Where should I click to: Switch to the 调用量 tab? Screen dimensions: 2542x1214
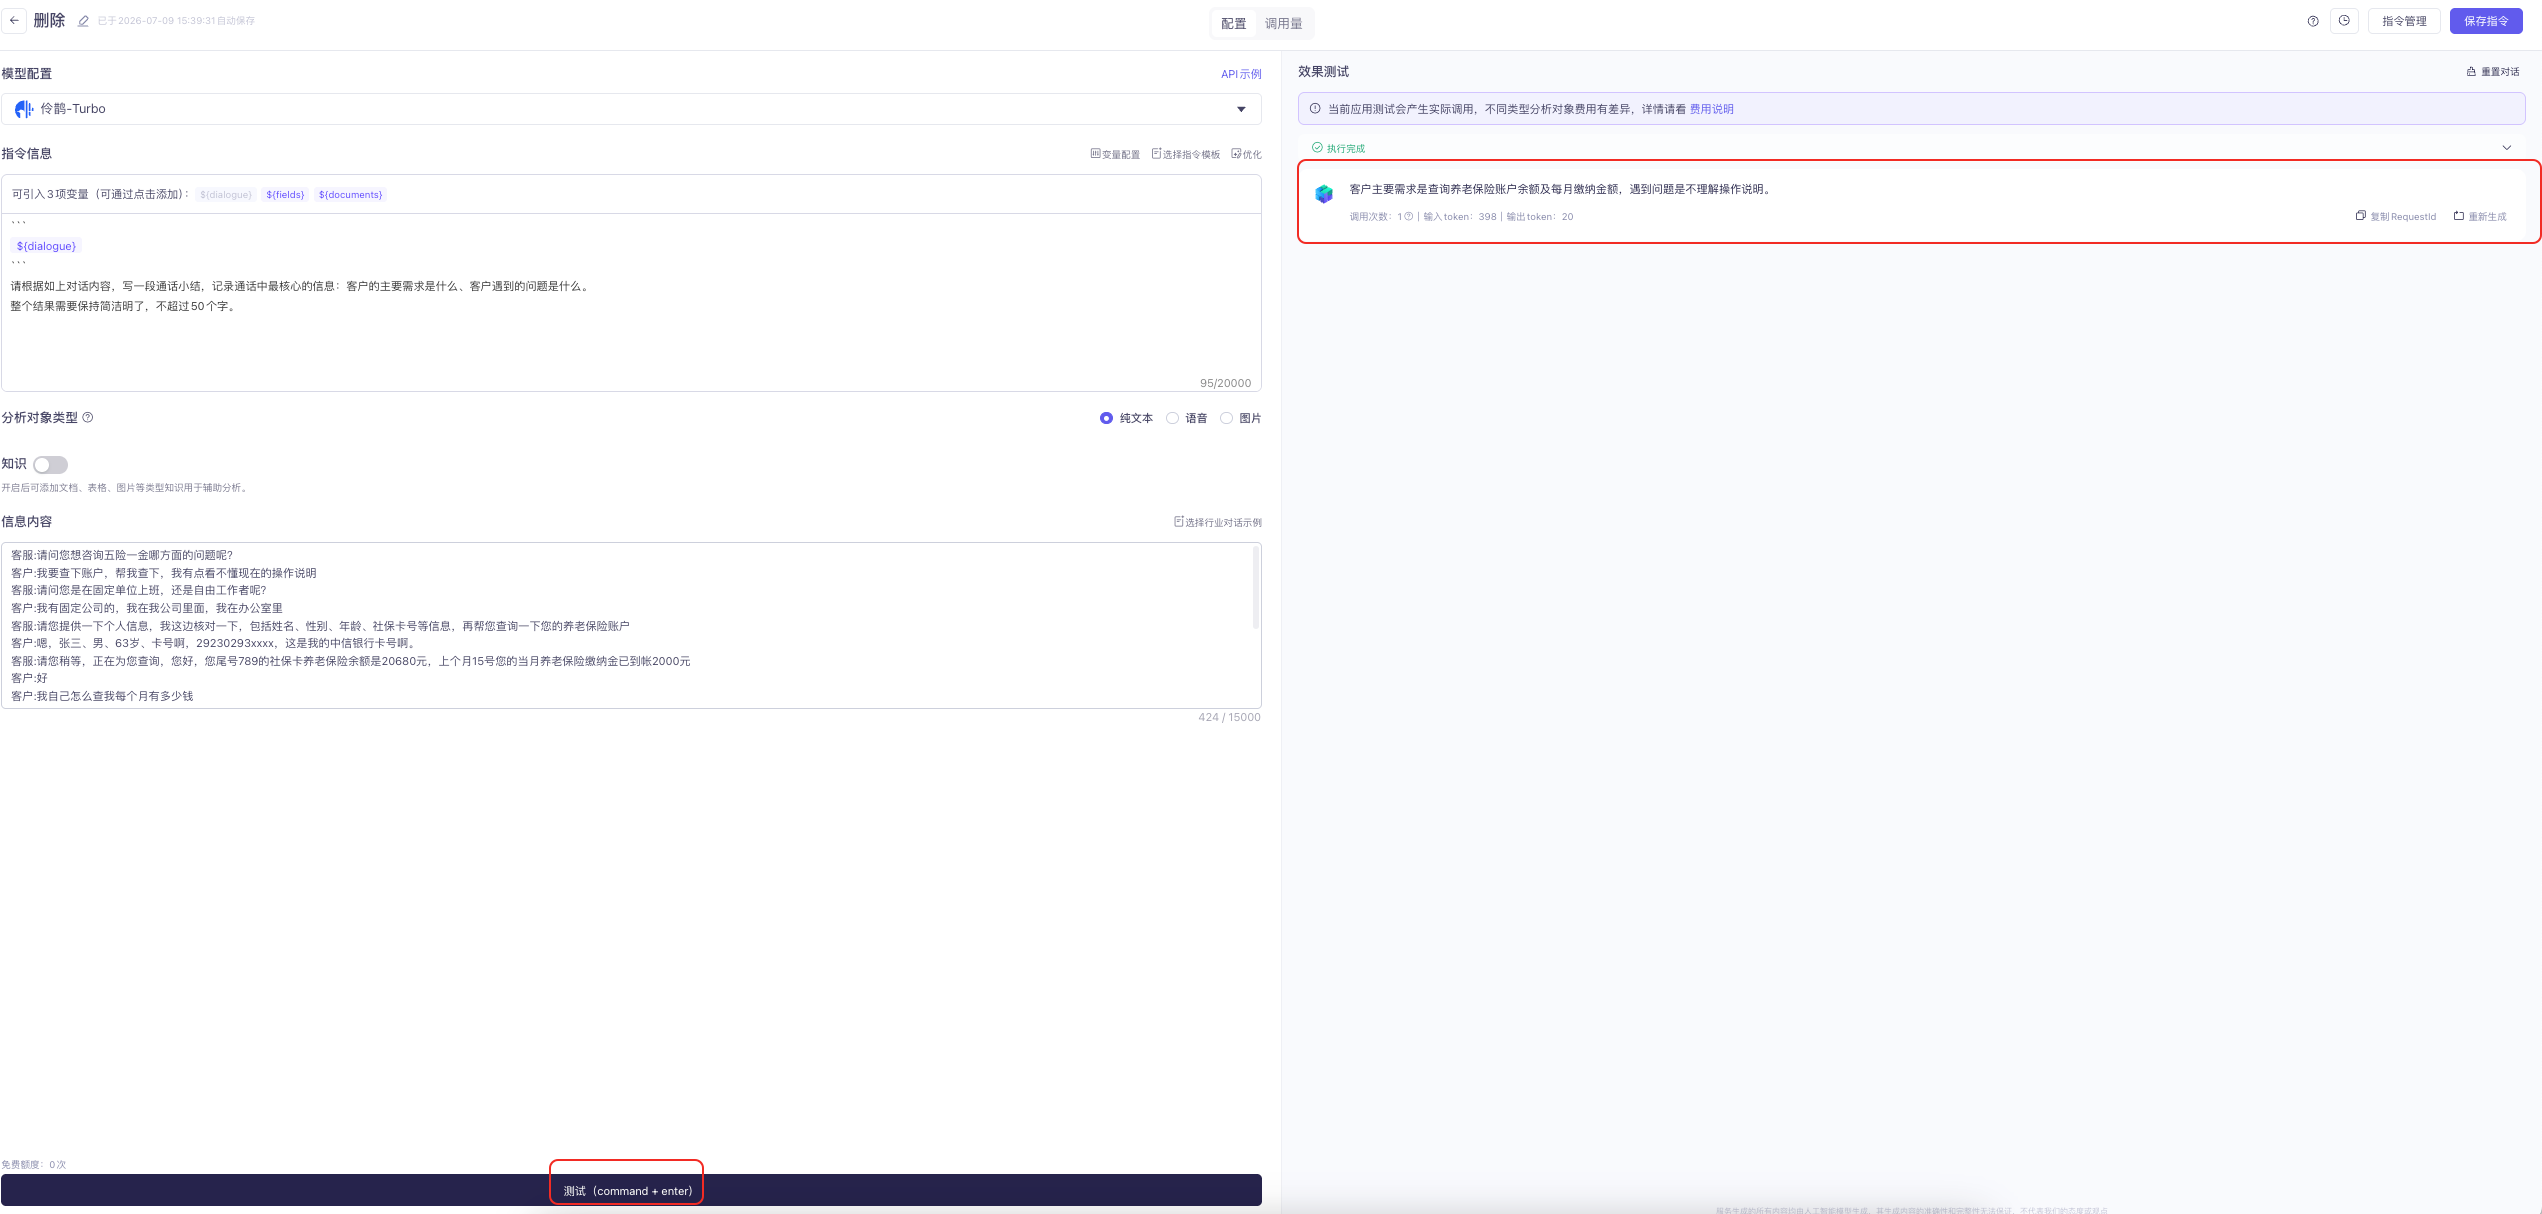[1284, 24]
